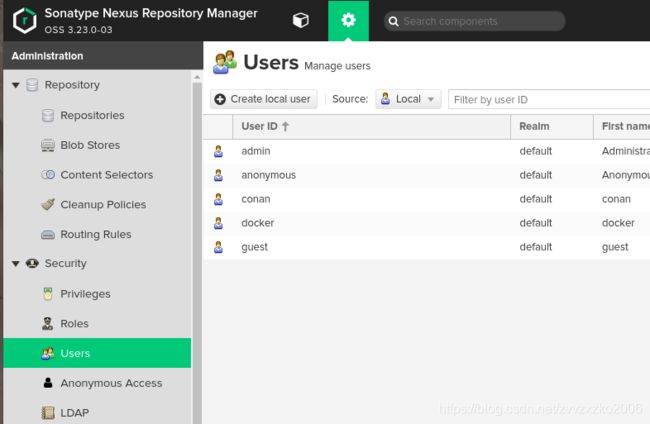Click the Cleanup Policies broom icon
Image resolution: width=650 pixels, height=424 pixels.
click(48, 204)
